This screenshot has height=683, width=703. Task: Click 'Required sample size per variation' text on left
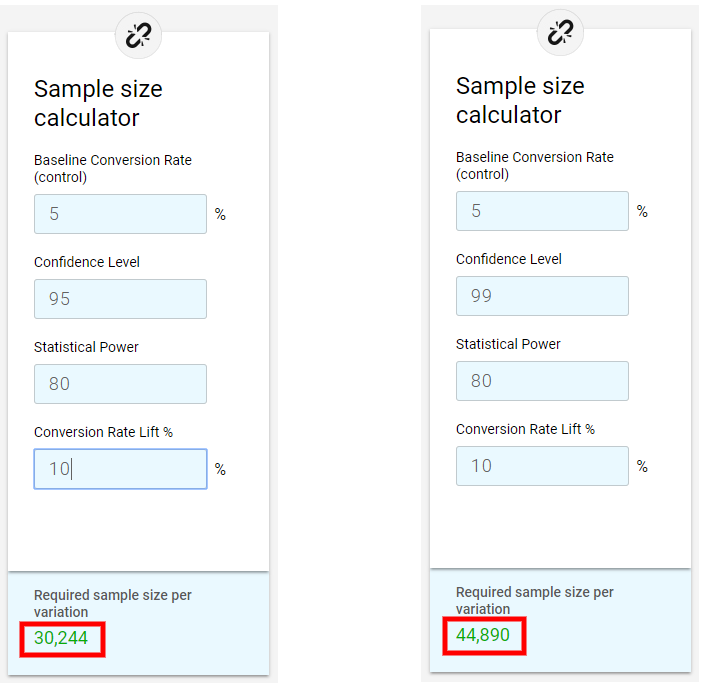click(x=113, y=603)
